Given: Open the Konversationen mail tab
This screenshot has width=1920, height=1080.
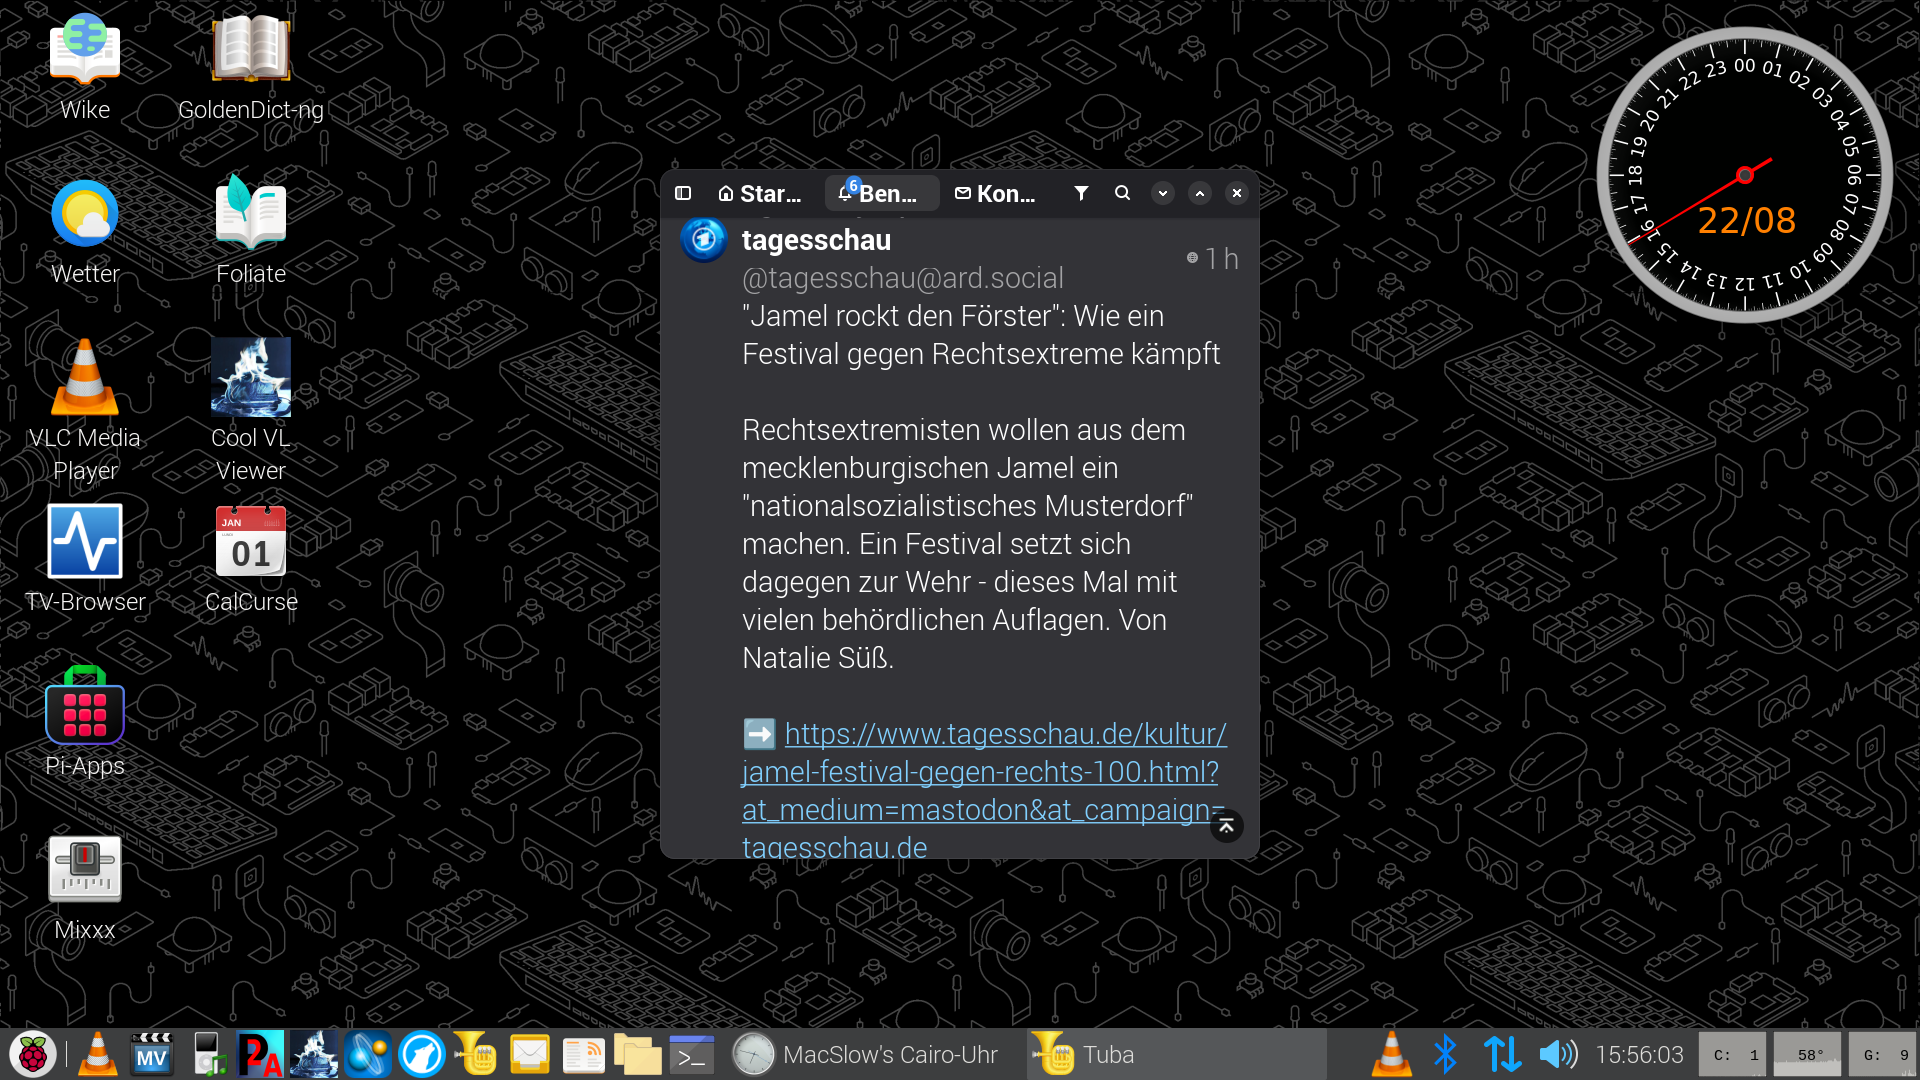Looking at the screenshot, I should point(996,193).
